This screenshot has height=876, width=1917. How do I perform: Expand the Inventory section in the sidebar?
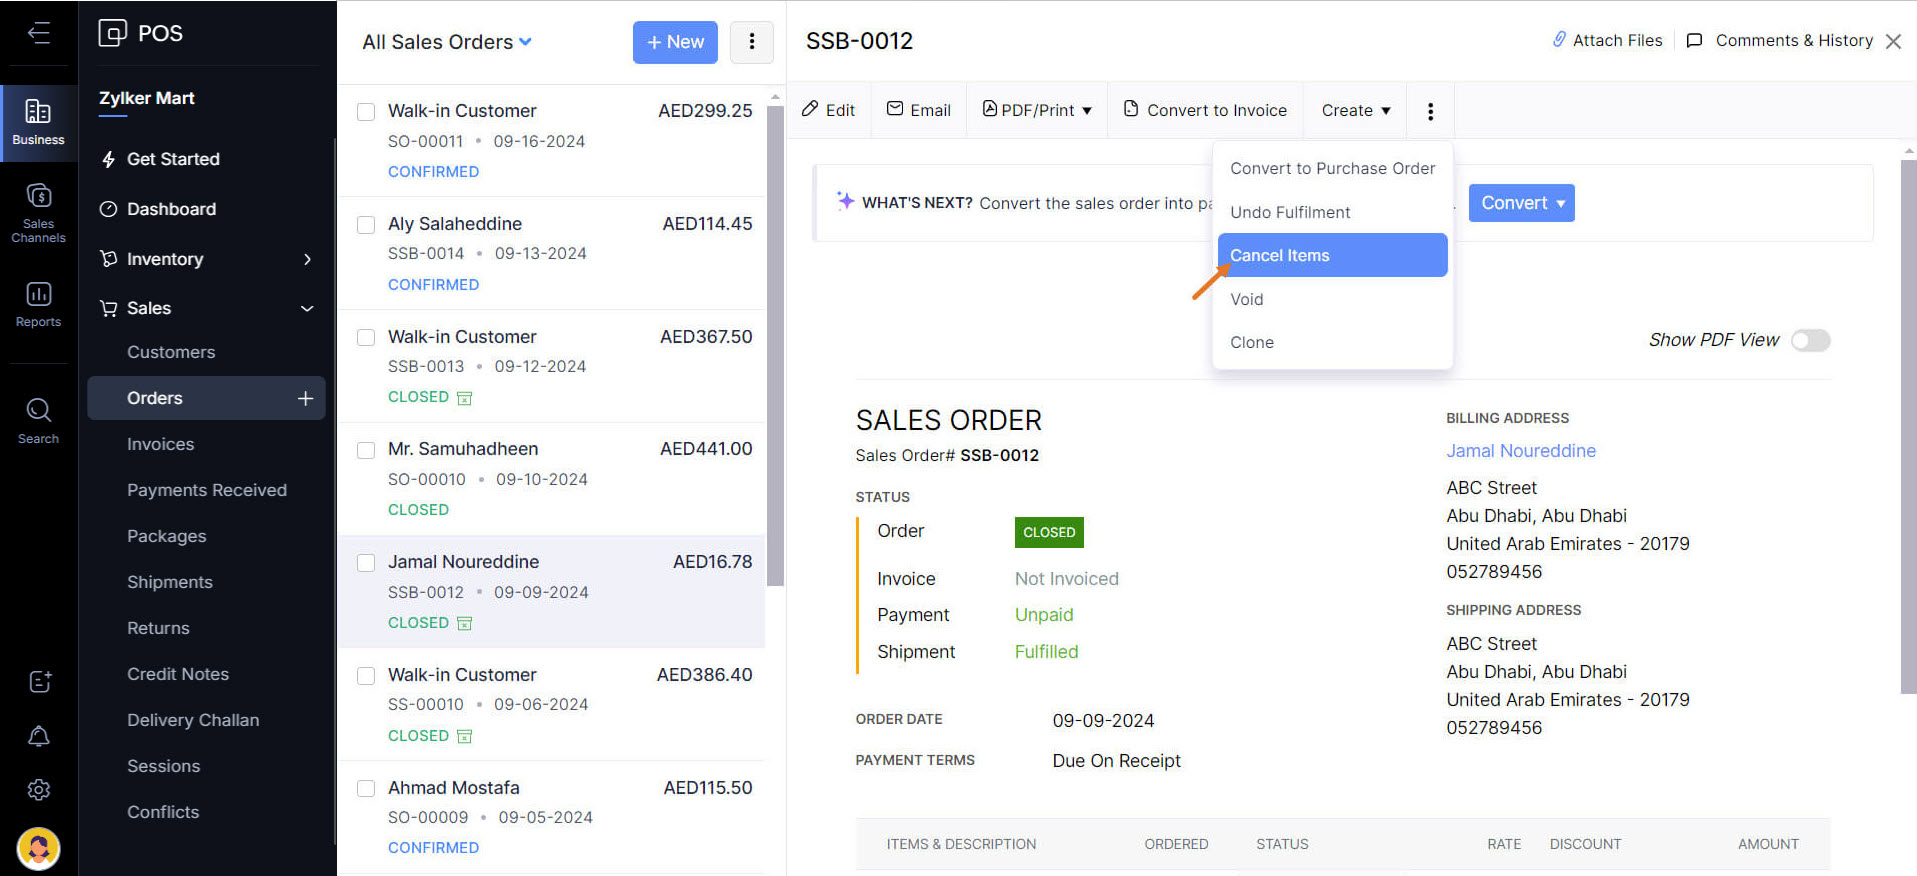pos(206,259)
